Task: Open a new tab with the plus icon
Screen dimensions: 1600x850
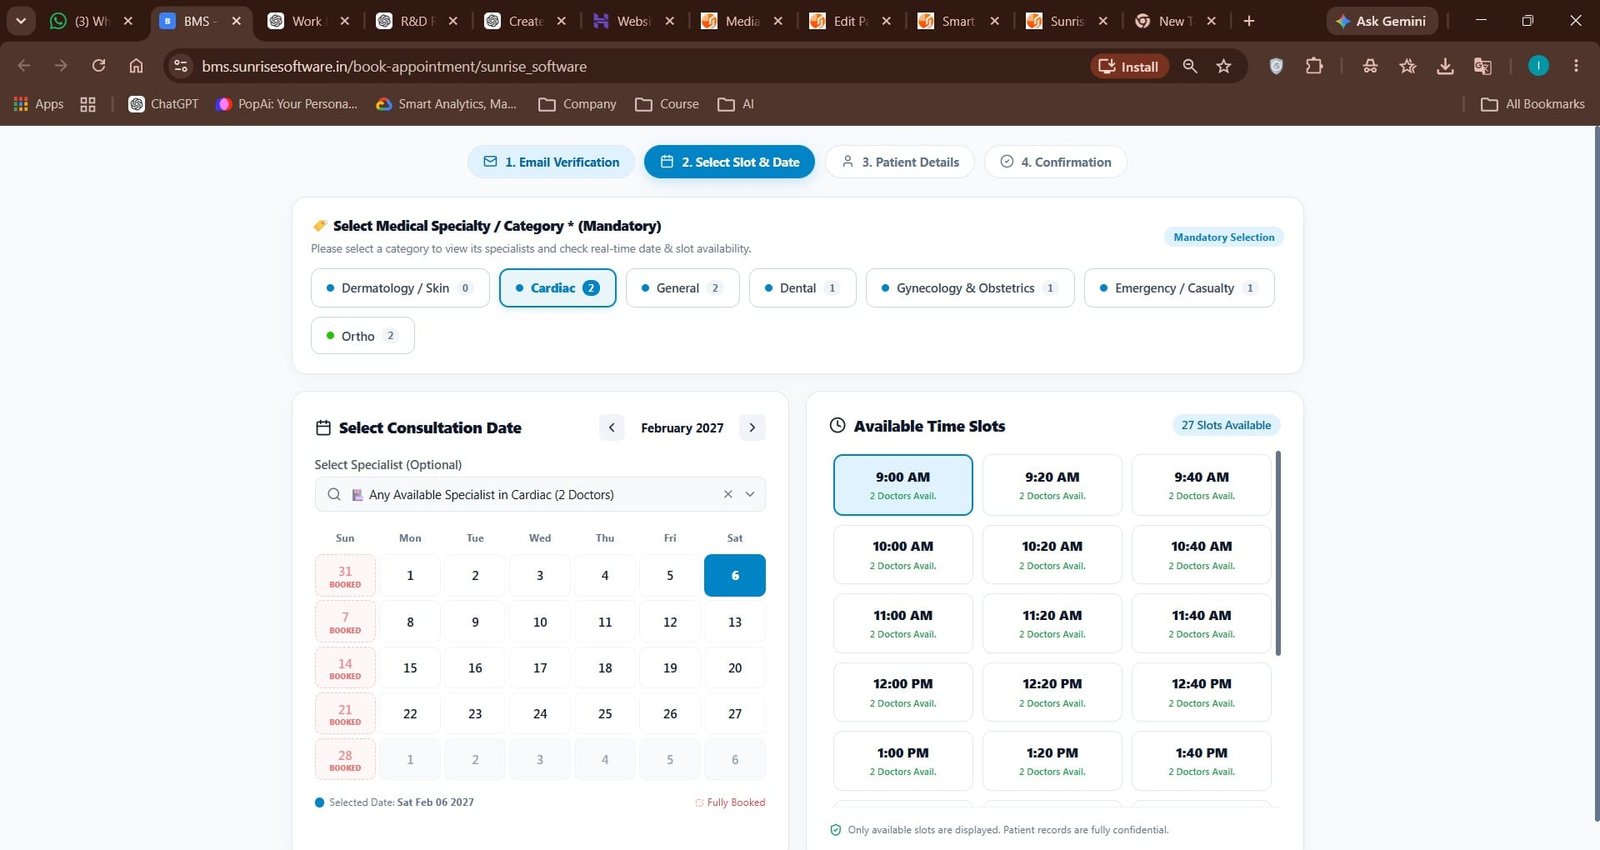Action: click(1249, 21)
